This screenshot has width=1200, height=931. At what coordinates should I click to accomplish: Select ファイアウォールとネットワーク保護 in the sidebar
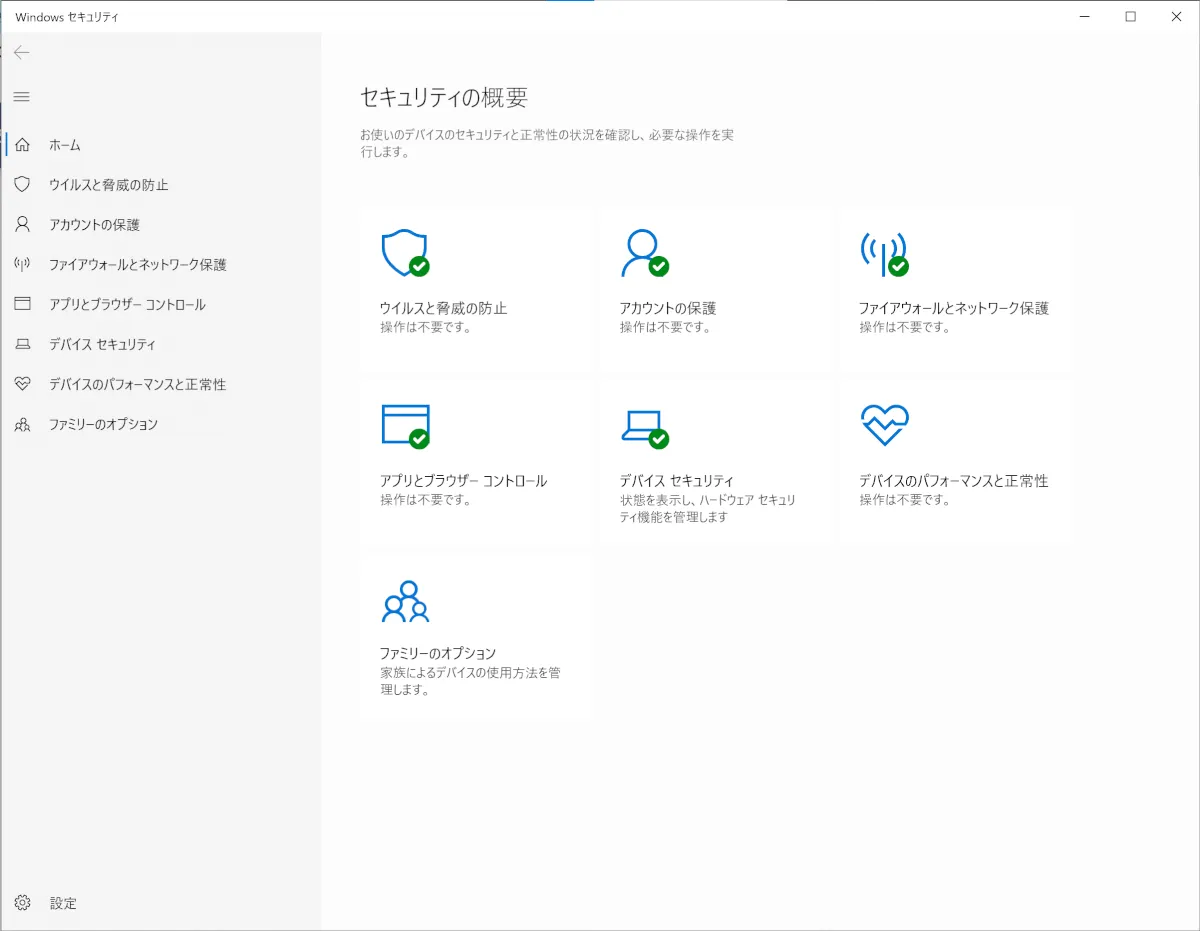pyautogui.click(x=137, y=265)
